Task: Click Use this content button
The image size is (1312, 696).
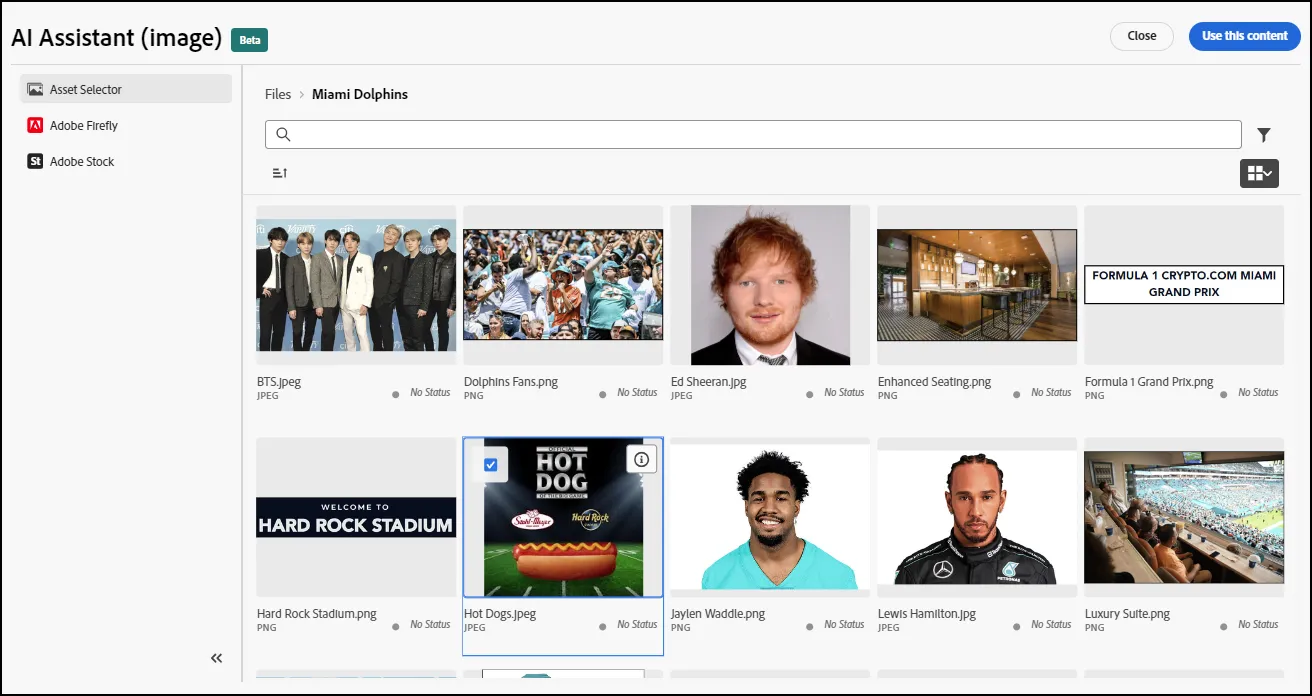Action: pyautogui.click(x=1245, y=36)
